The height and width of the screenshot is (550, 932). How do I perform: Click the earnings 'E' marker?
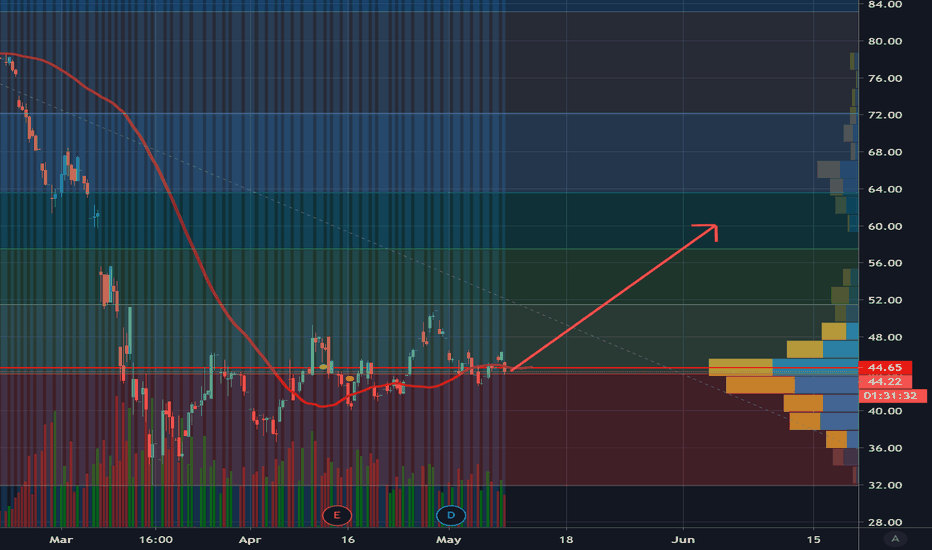coord(337,515)
